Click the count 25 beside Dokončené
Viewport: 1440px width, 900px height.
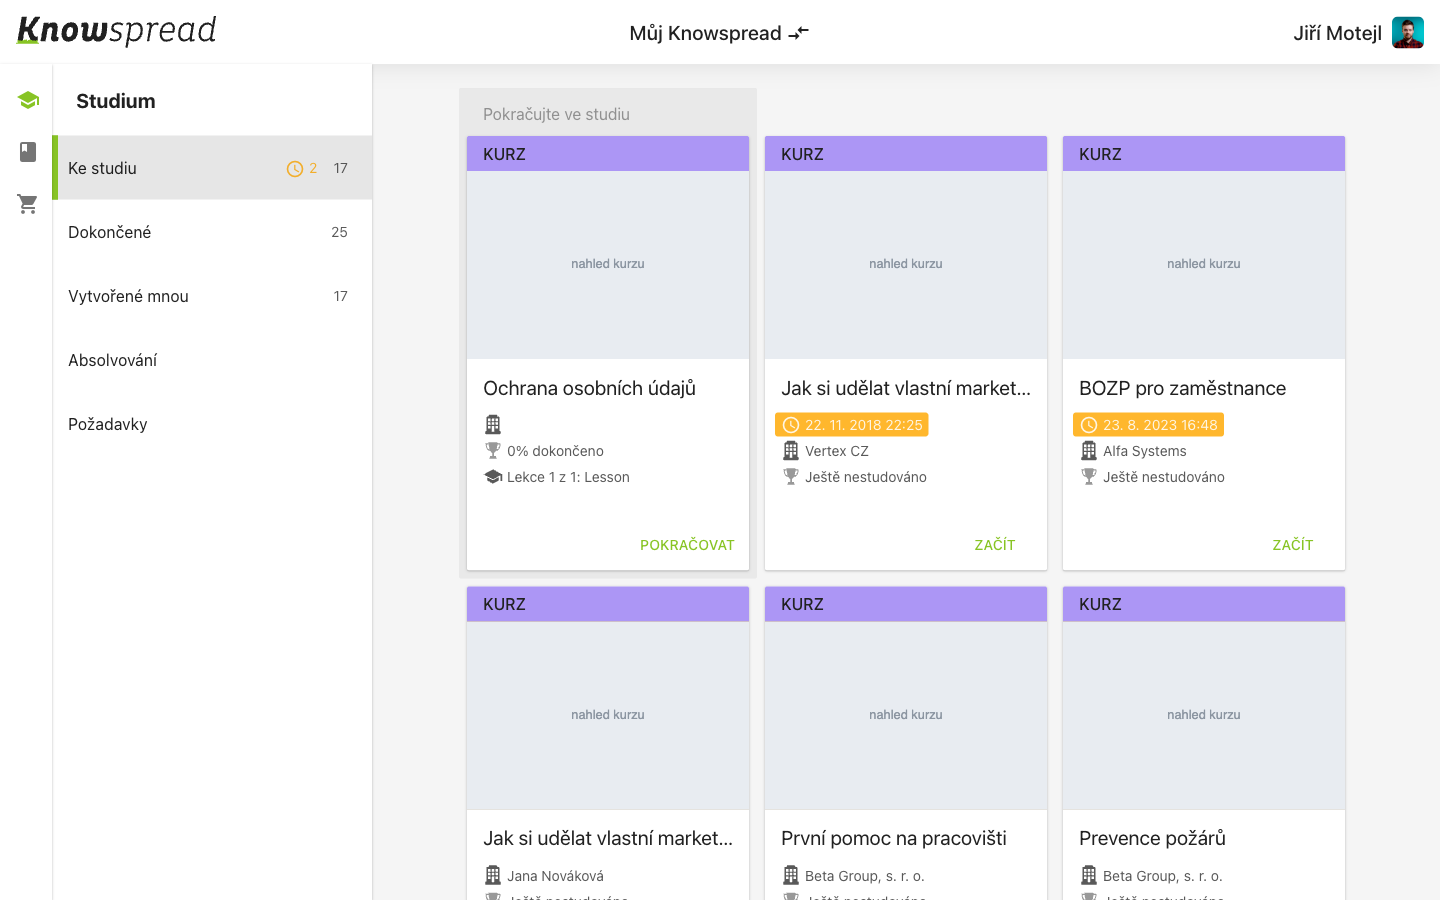(x=339, y=232)
